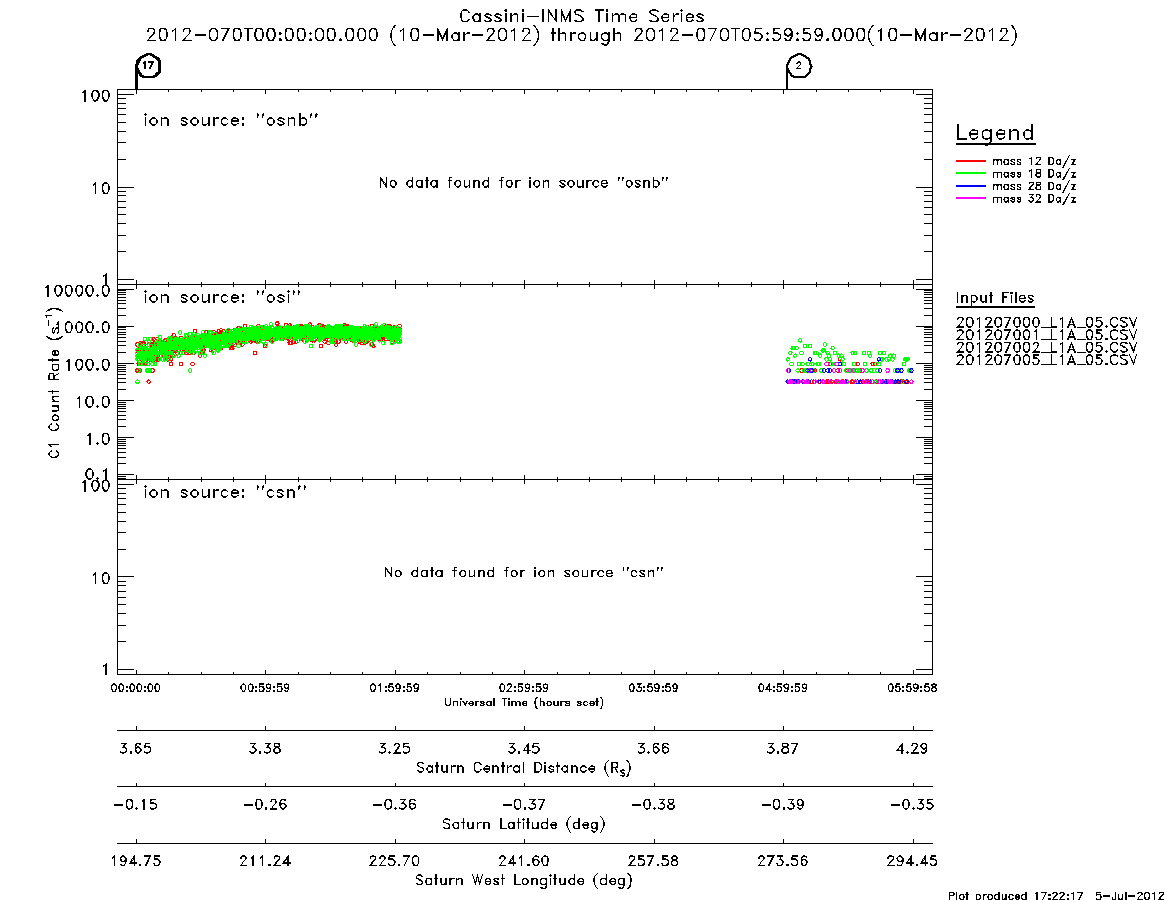The image size is (1165, 900).
Task: Click the Plot produced timestamp
Action: (1056, 896)
